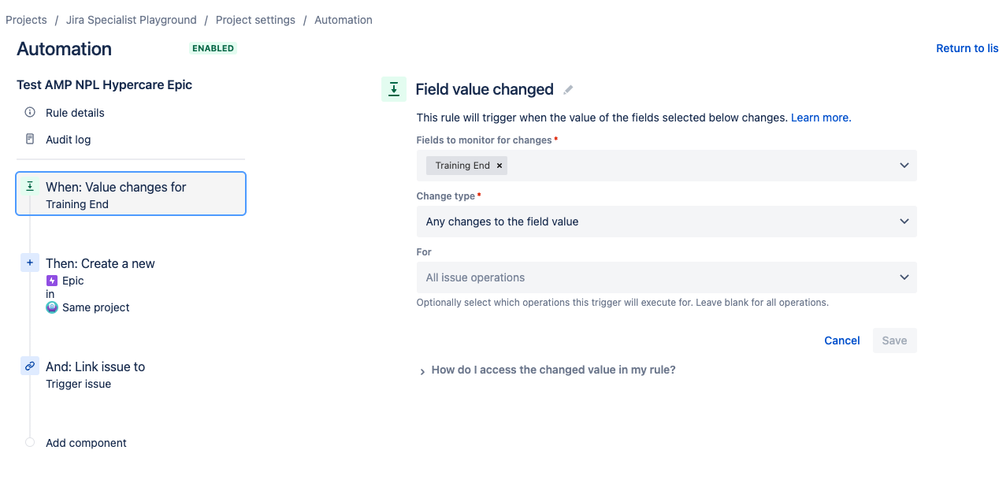Open Project settings breadcrumb
Screen dimensions: 999x484
pos(255,20)
